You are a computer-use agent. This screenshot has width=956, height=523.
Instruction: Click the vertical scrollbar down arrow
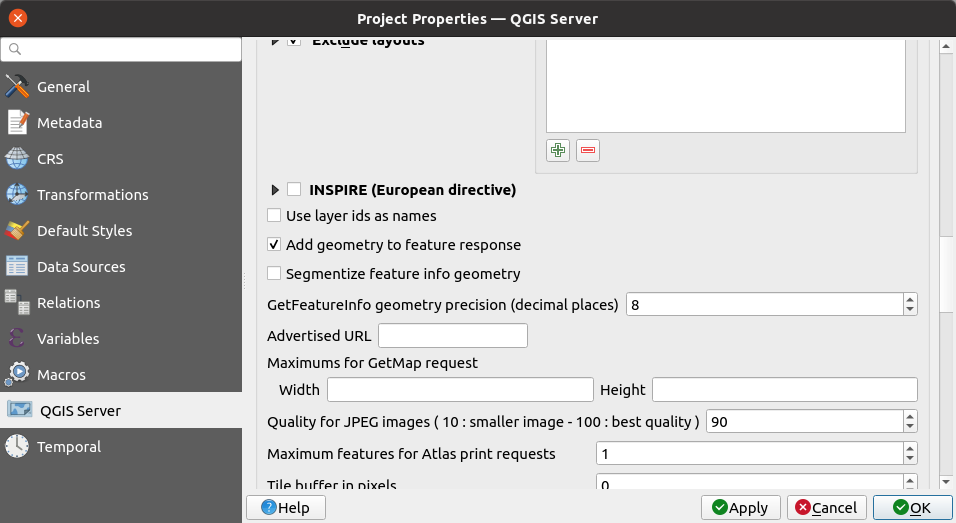point(946,482)
